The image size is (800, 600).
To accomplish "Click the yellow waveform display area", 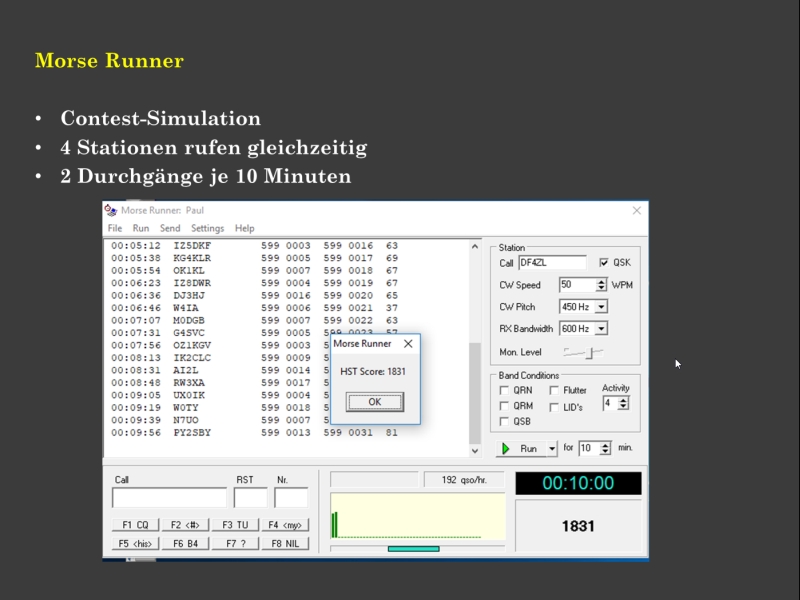I will coord(418,516).
